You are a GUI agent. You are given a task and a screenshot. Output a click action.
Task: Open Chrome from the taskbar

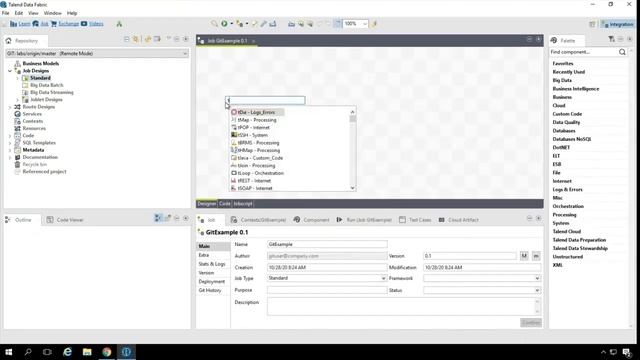pos(107,352)
